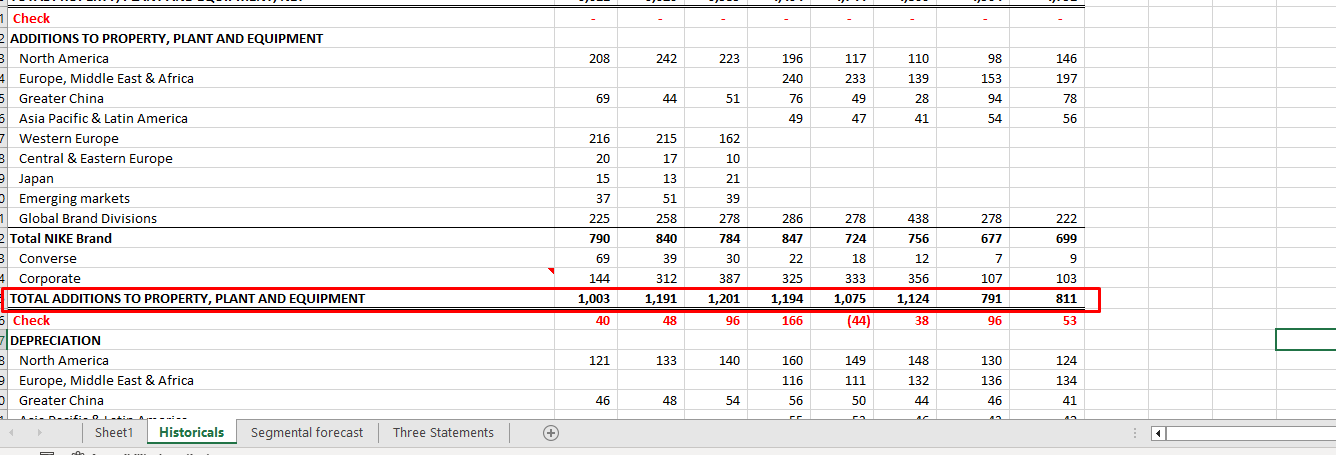The image size is (1336, 455).
Task: Select total additions value 1,003
Action: [594, 298]
